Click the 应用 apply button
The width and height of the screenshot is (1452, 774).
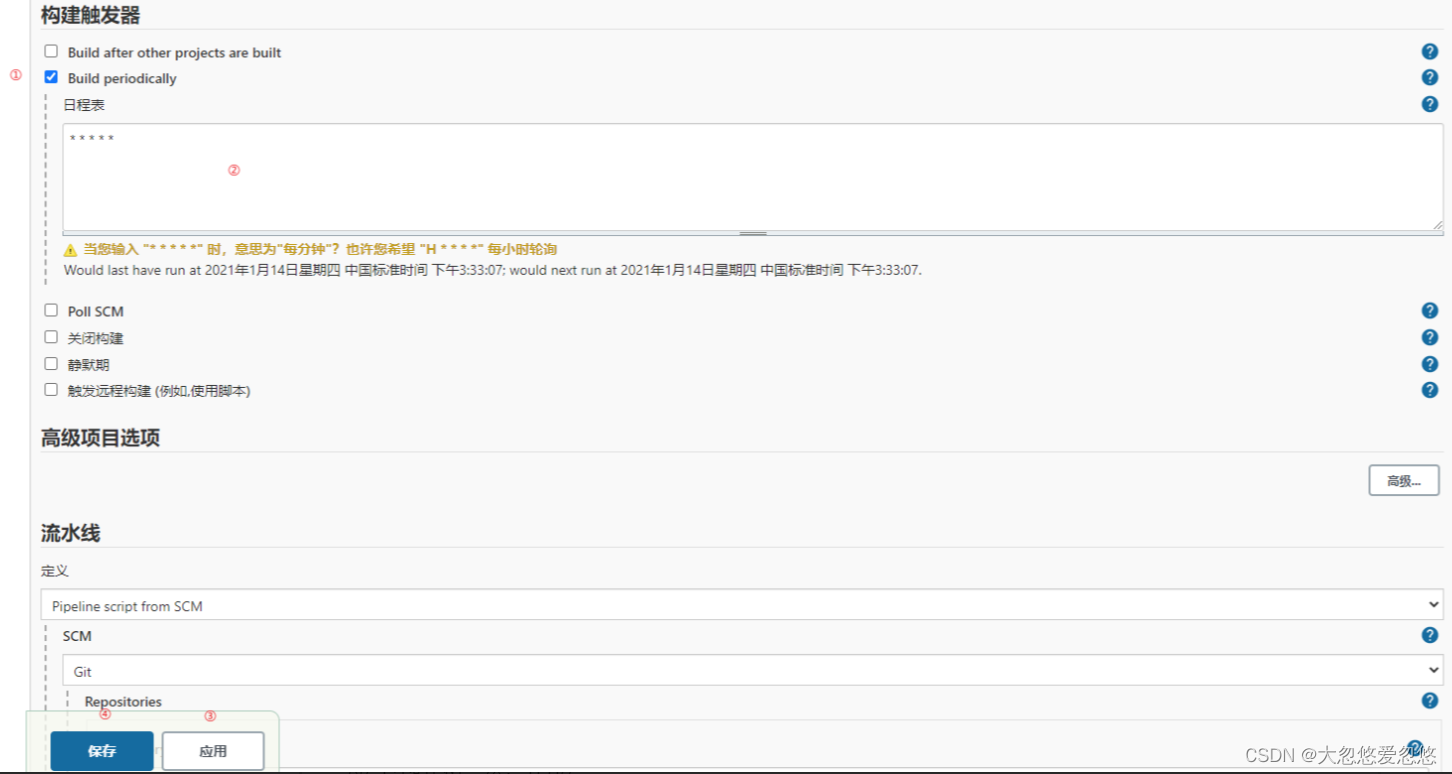tap(213, 751)
